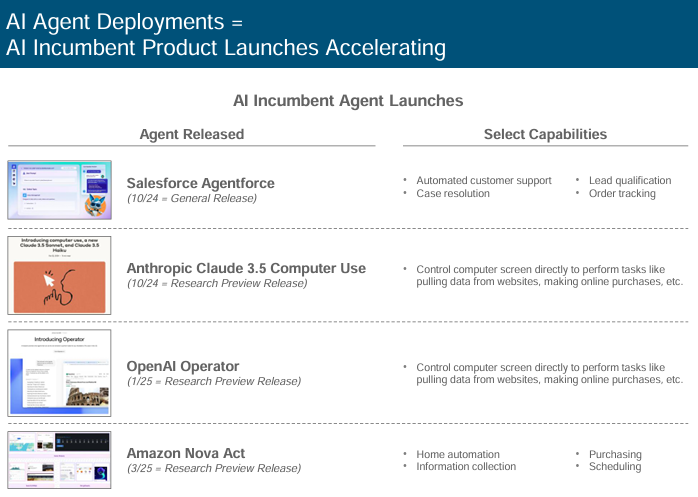Click the Amazon Nova Act thumbnail
This screenshot has height=497, width=698.
(59, 460)
